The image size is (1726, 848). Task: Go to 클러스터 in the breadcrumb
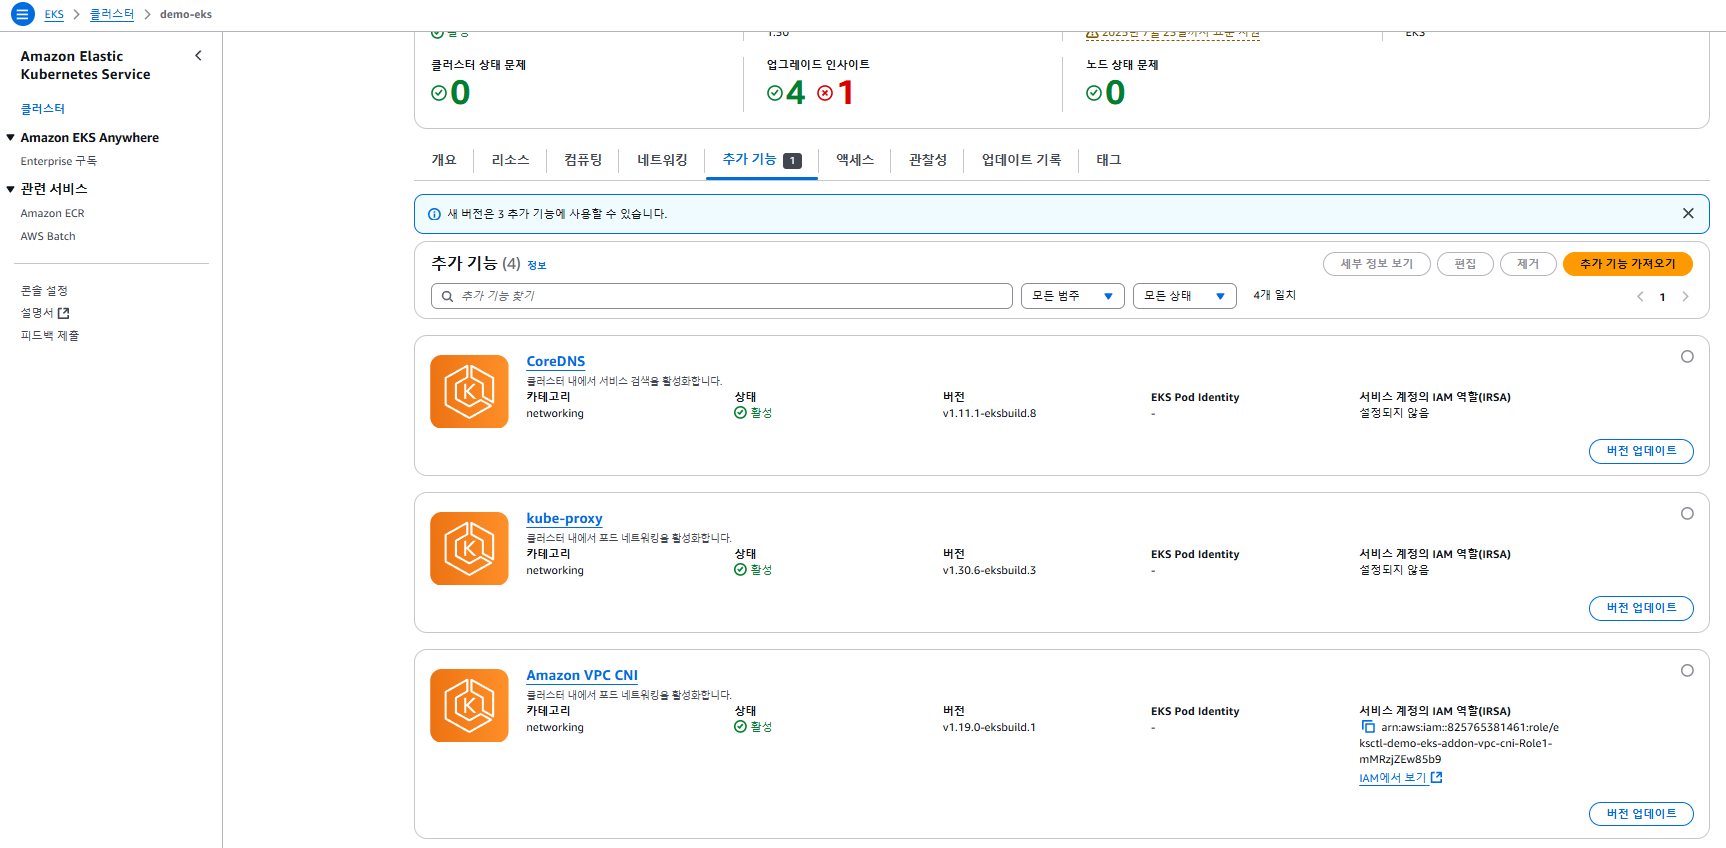(112, 14)
